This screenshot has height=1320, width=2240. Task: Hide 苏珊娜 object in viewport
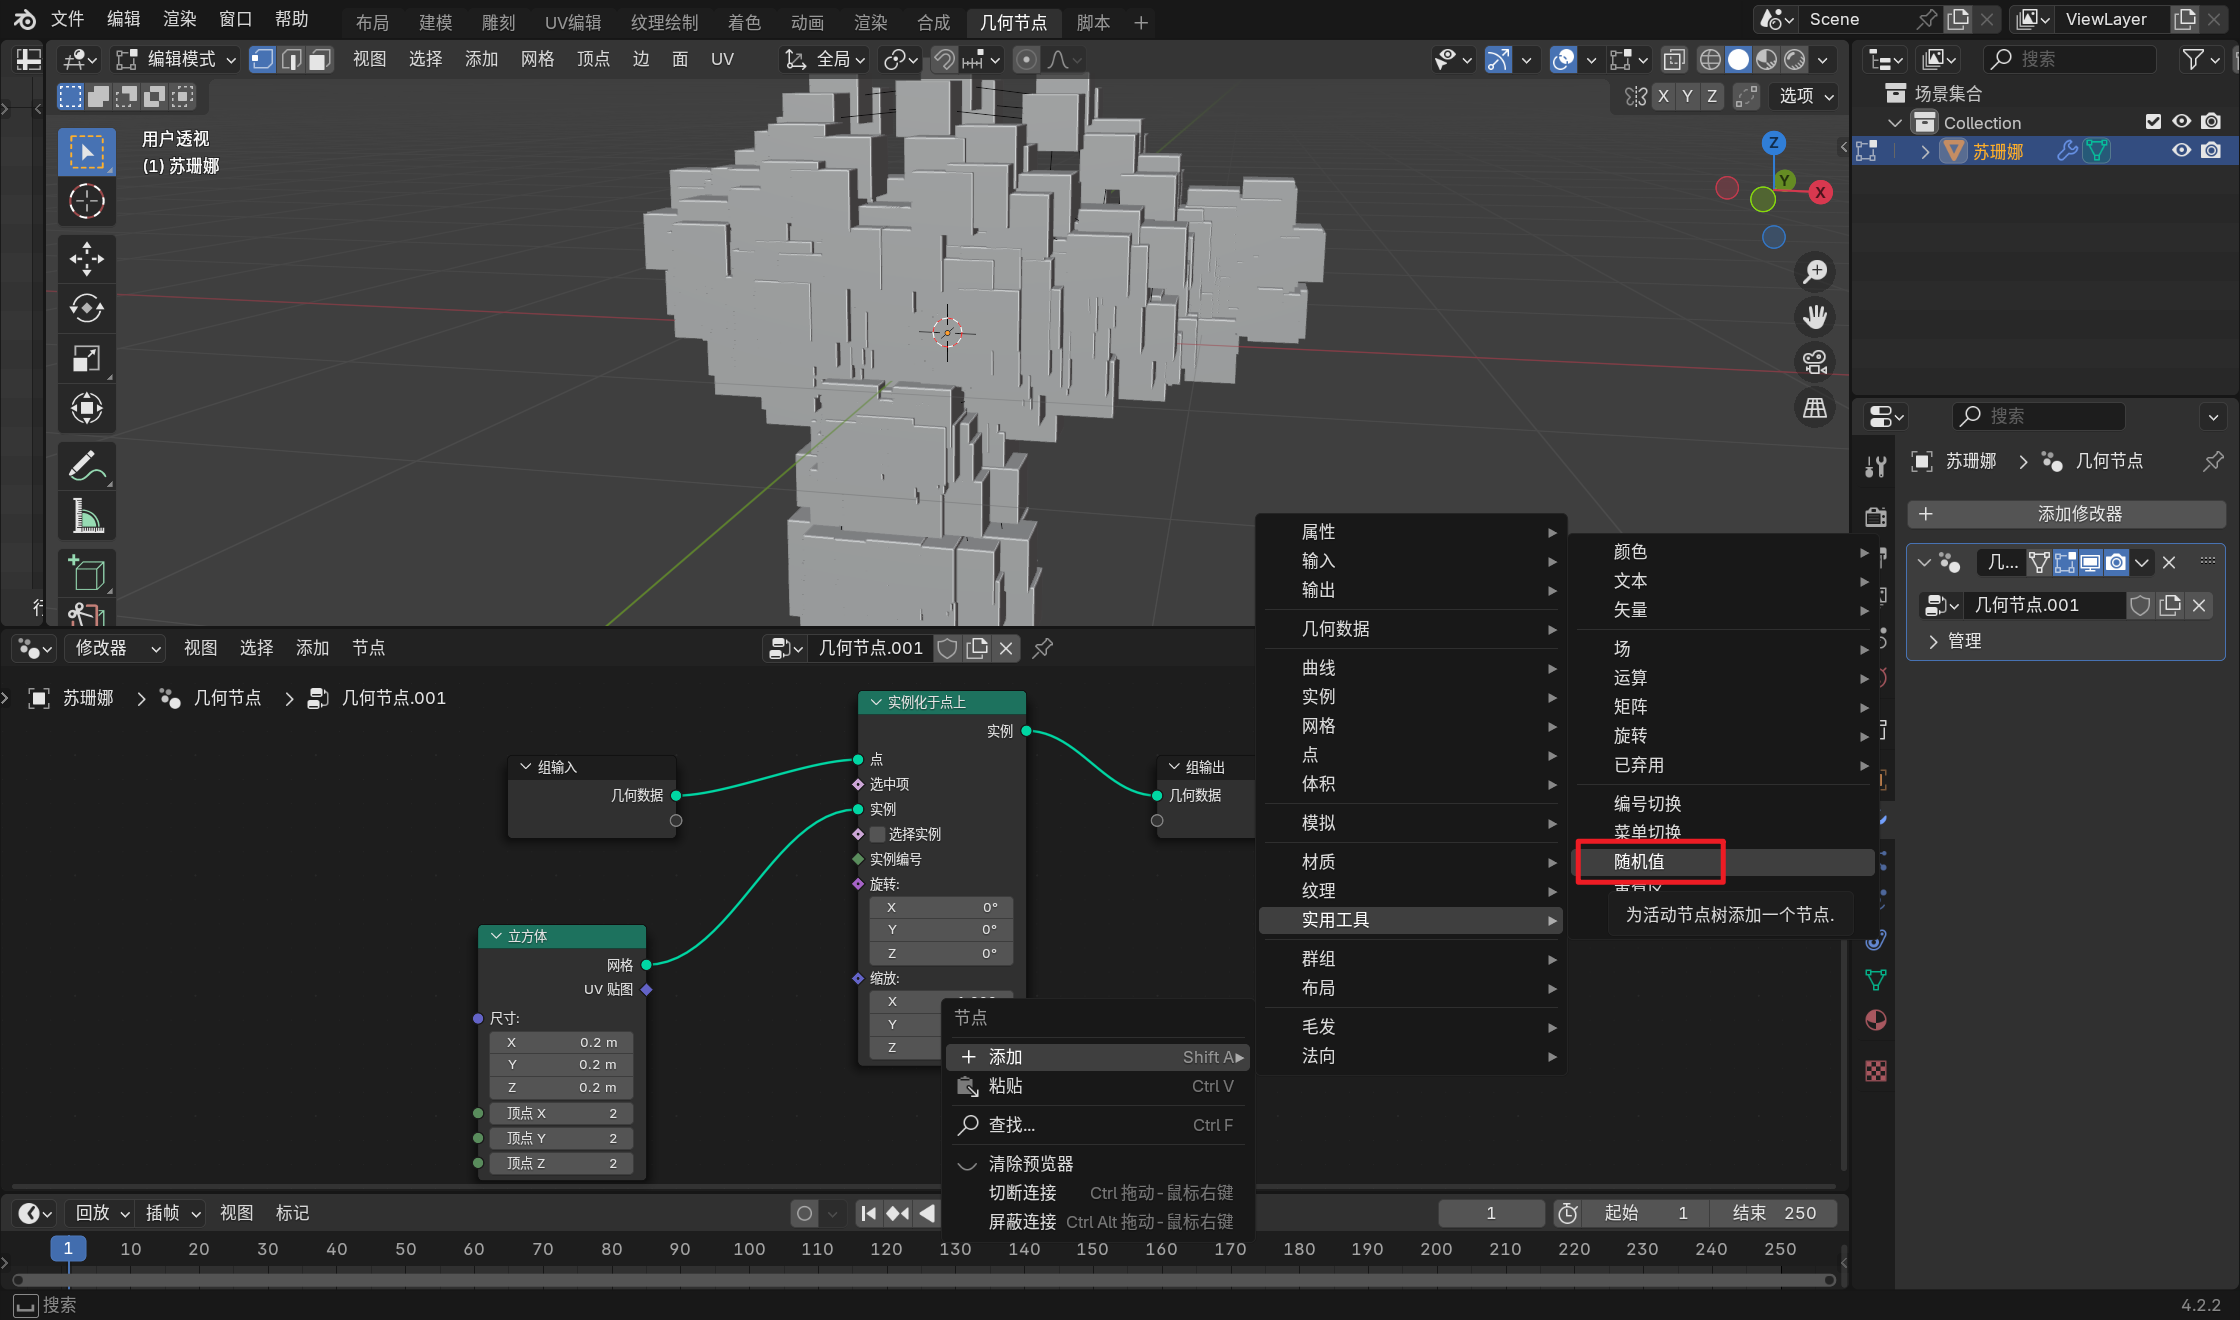tap(2182, 151)
